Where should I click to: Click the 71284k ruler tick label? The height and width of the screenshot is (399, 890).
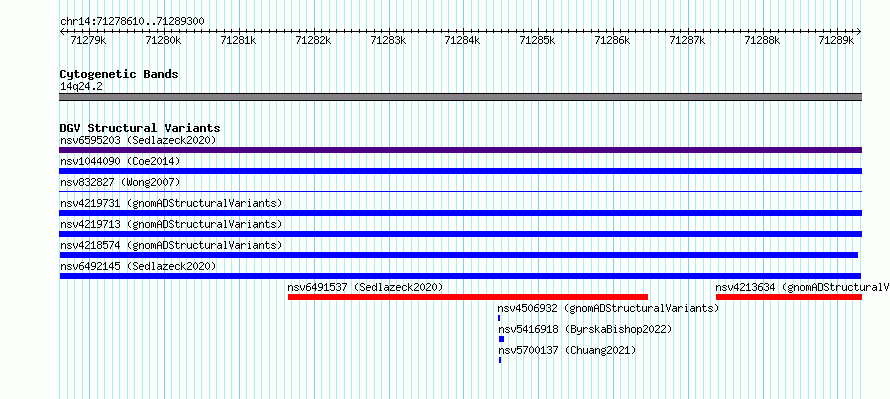pyautogui.click(x=463, y=40)
